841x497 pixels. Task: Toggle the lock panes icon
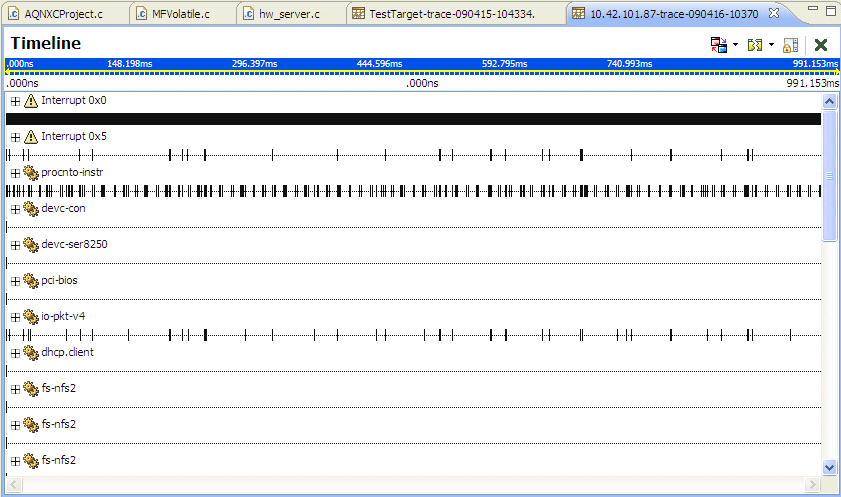coord(790,45)
